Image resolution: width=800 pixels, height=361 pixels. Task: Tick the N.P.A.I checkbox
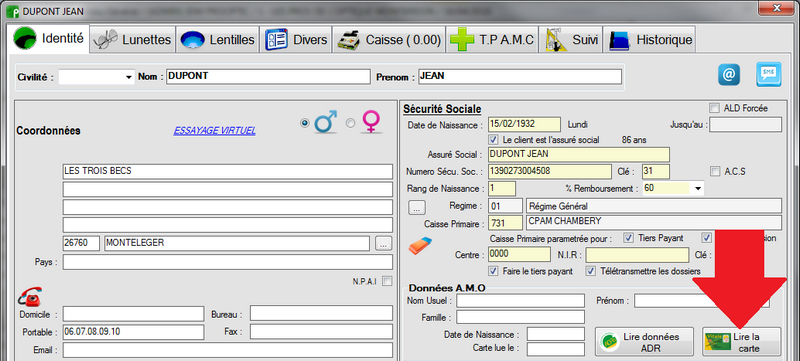pyautogui.click(x=388, y=280)
